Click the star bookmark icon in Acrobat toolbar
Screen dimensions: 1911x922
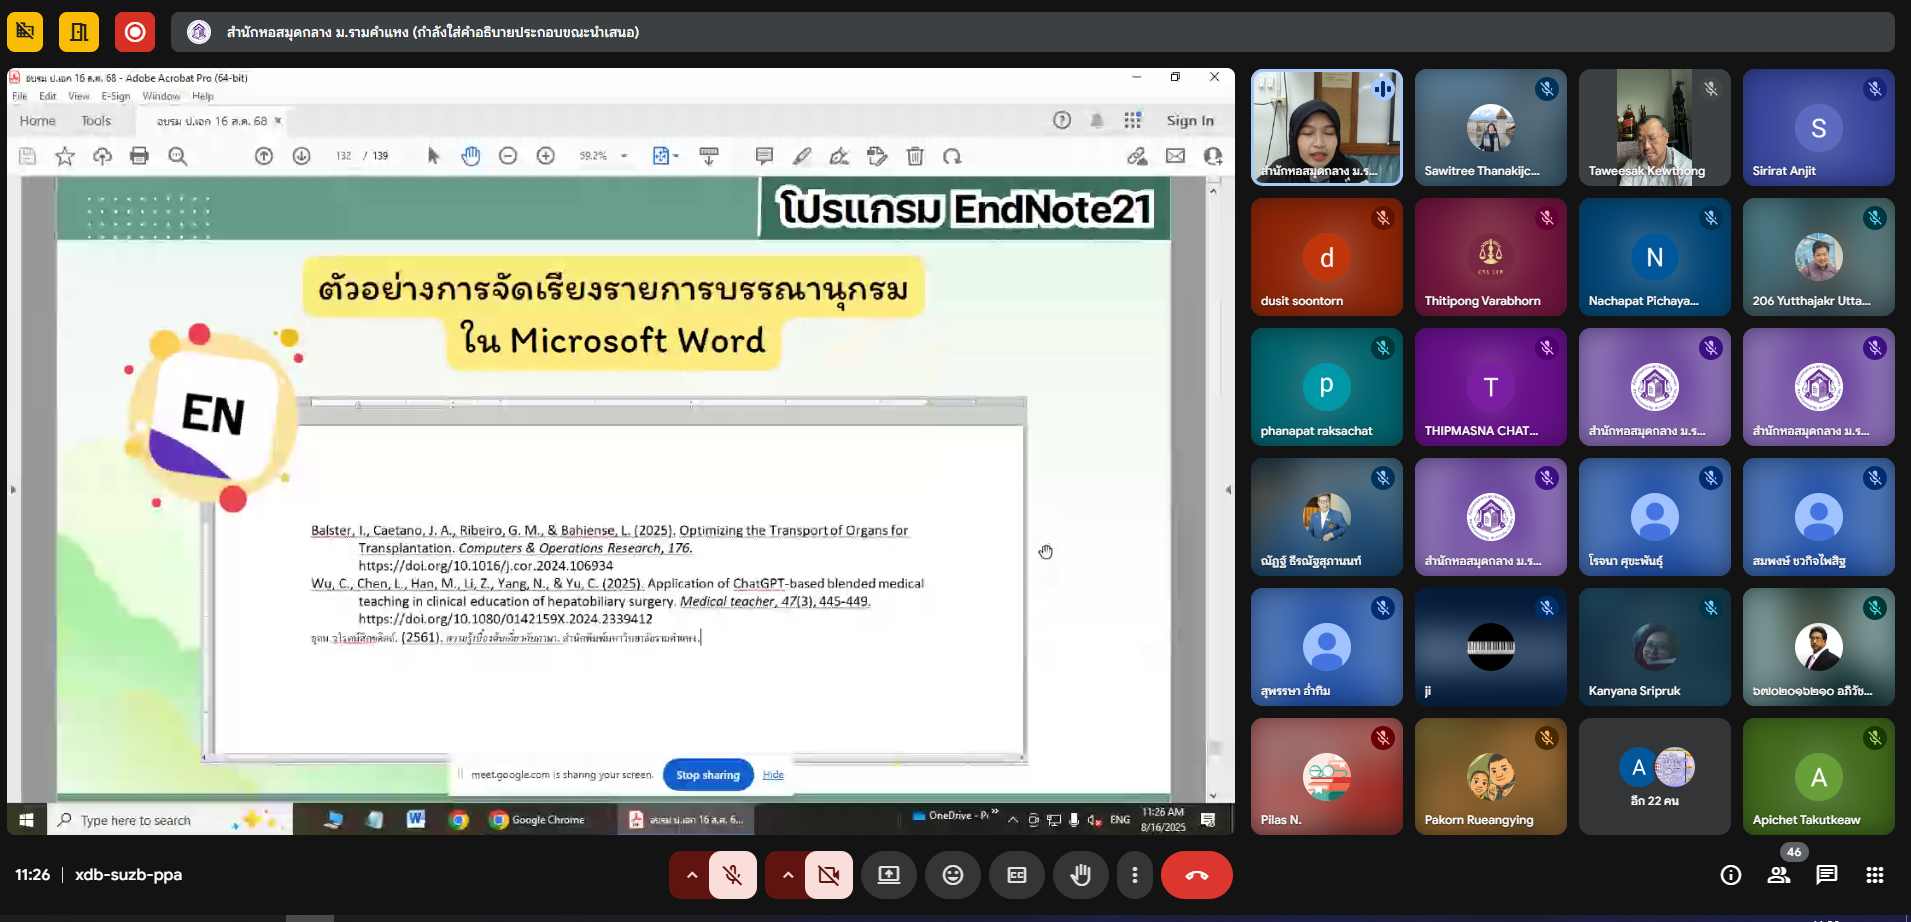pos(65,156)
